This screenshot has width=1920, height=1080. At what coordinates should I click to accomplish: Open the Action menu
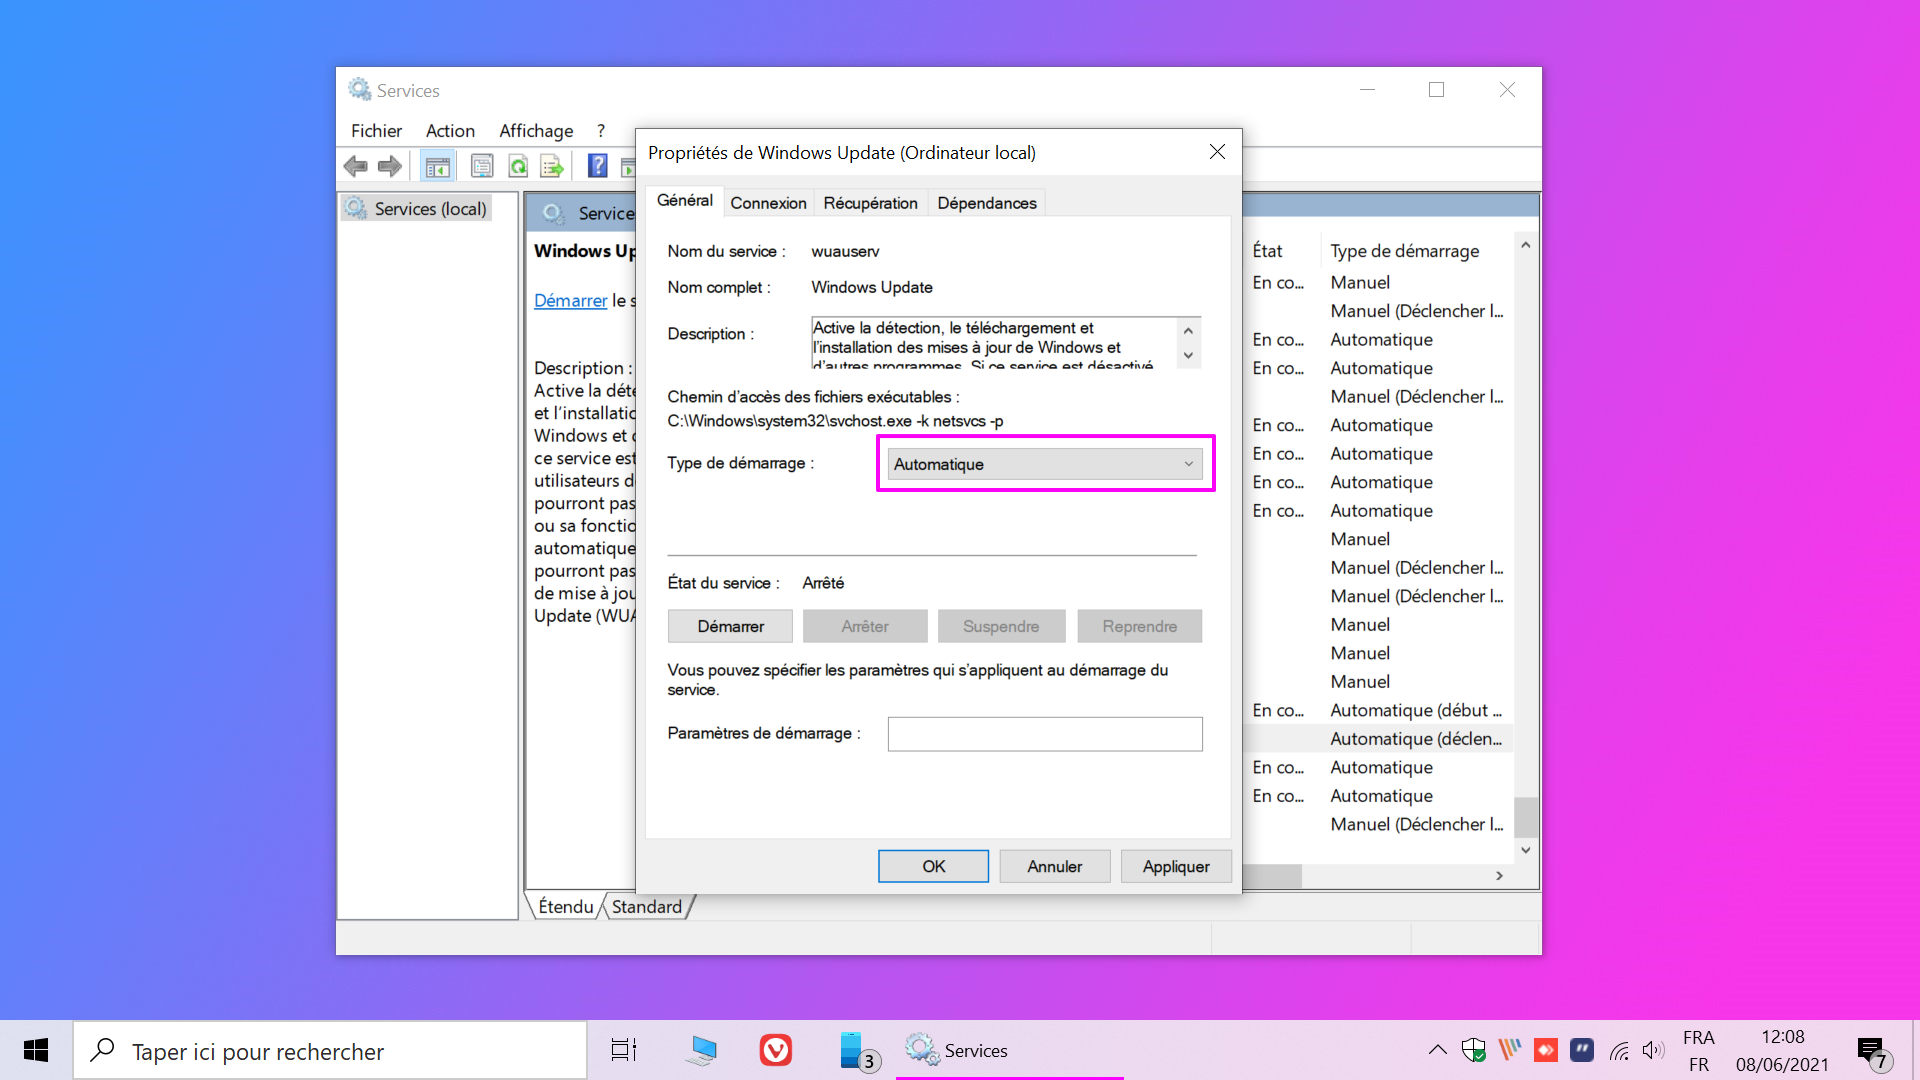pyautogui.click(x=450, y=131)
